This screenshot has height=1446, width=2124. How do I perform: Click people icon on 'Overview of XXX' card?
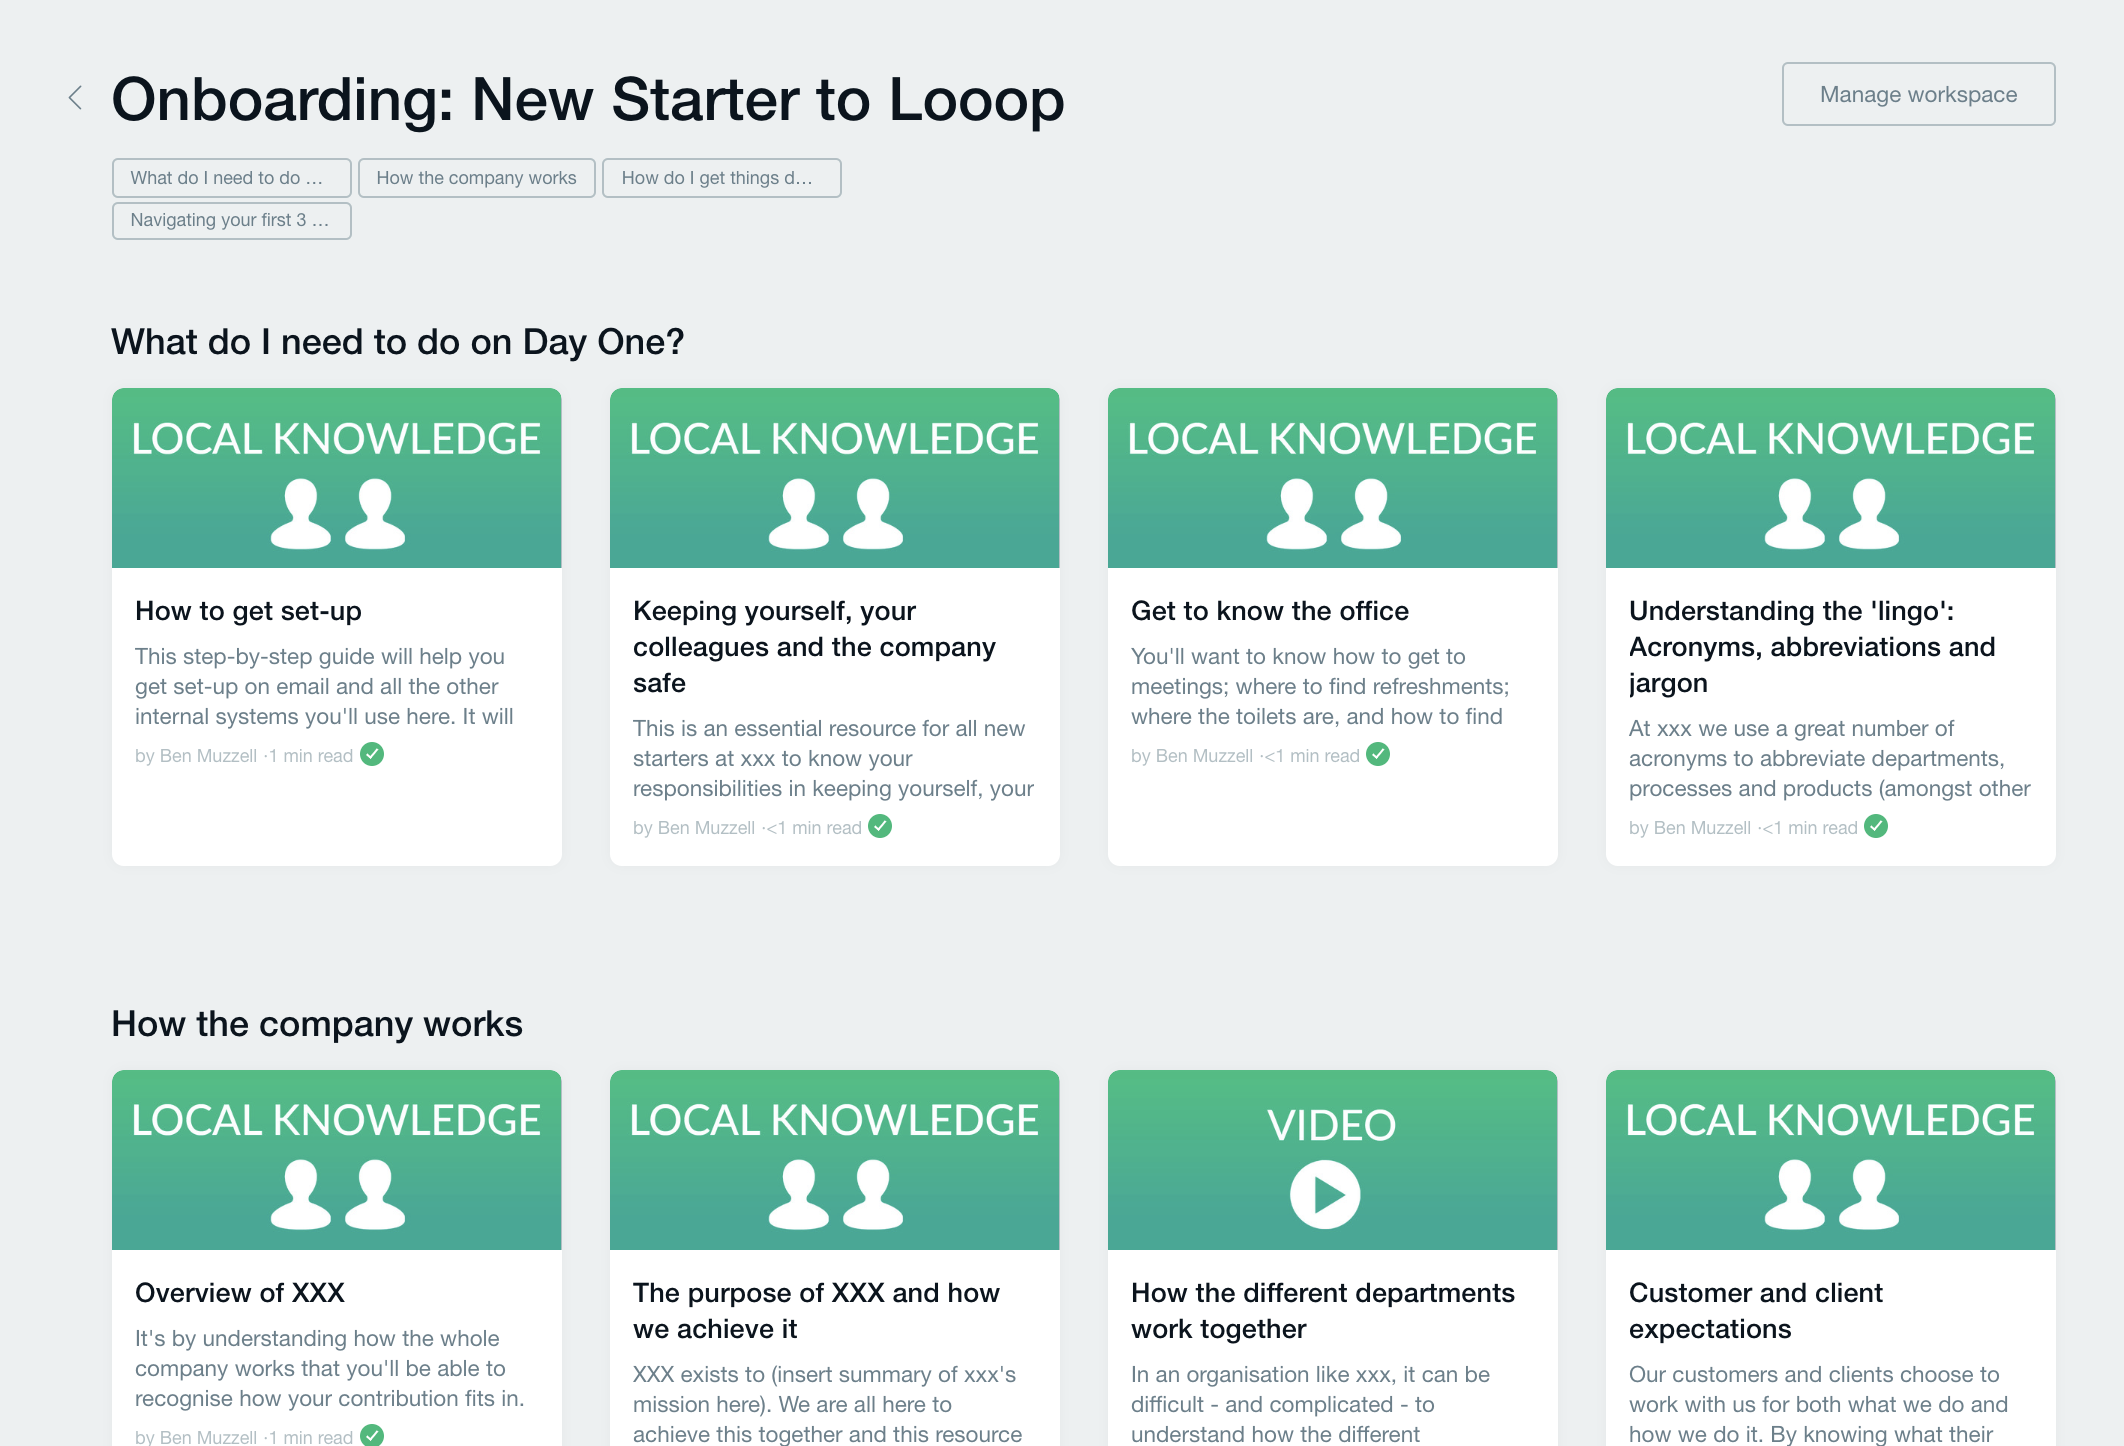point(337,1195)
